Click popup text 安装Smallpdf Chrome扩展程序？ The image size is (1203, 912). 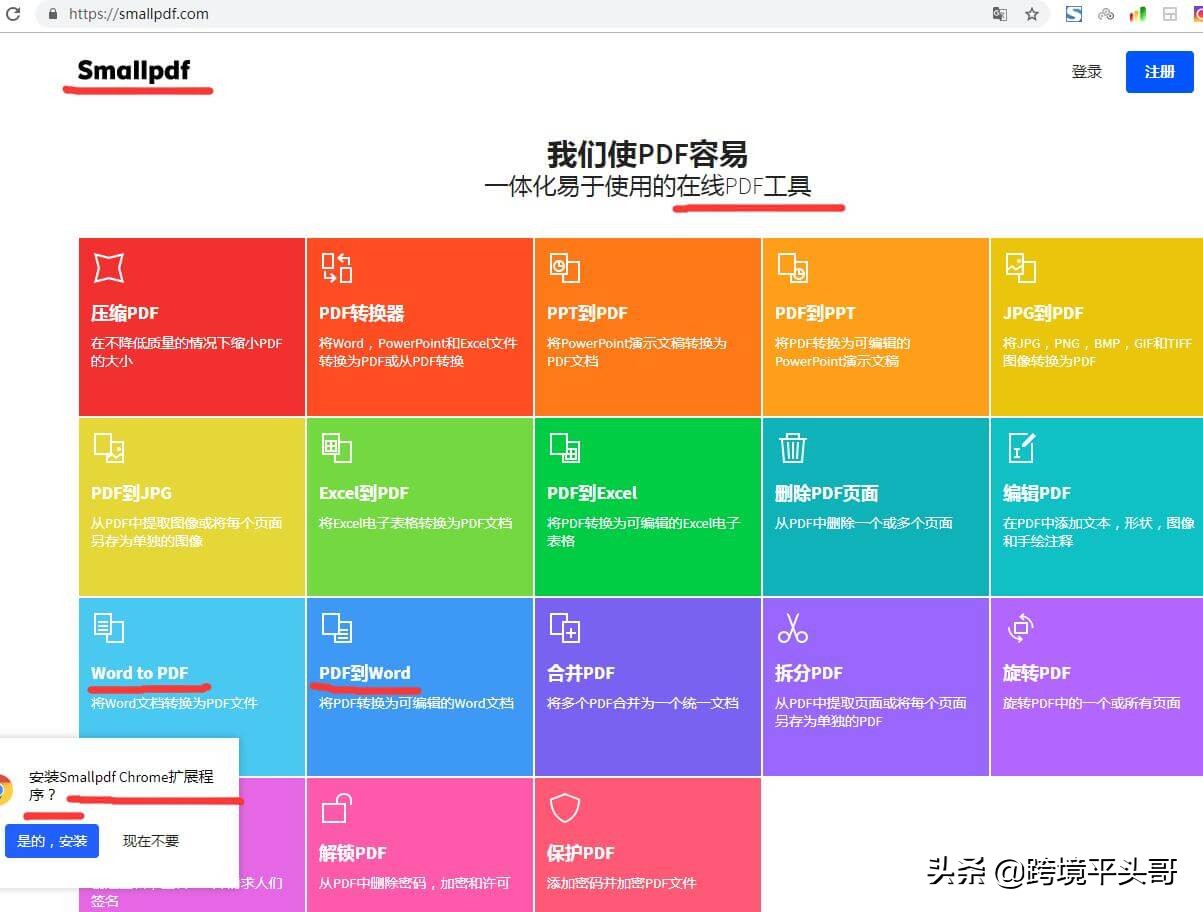coord(121,786)
